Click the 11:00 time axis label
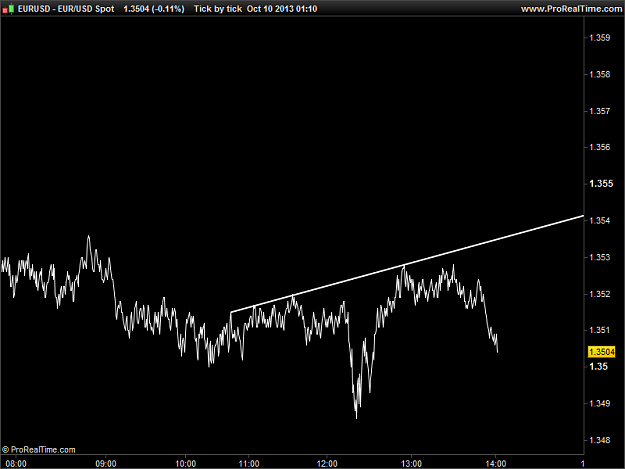Viewport: 625px width, 469px height. tap(249, 464)
